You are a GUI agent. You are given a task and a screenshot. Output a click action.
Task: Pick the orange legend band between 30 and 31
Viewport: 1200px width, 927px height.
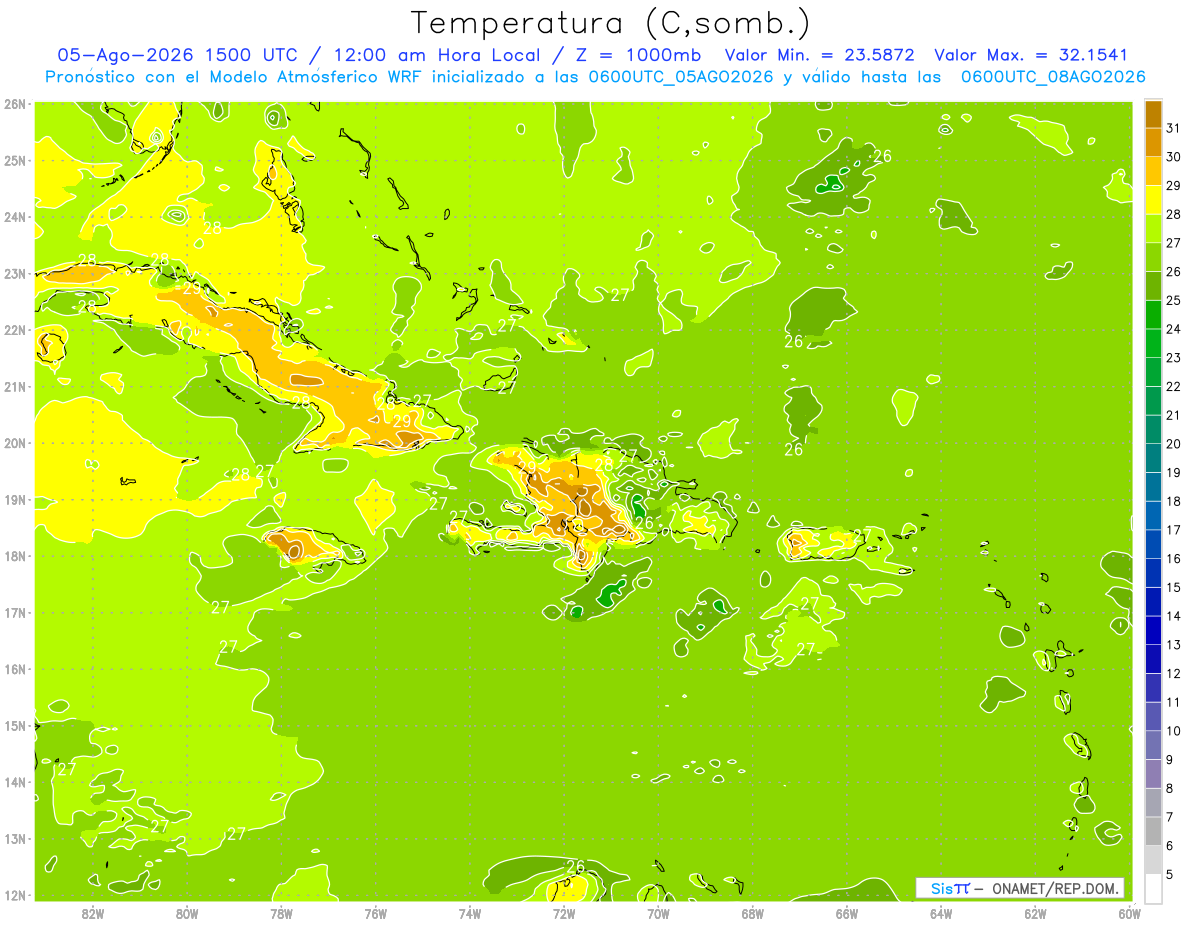pos(1153,143)
